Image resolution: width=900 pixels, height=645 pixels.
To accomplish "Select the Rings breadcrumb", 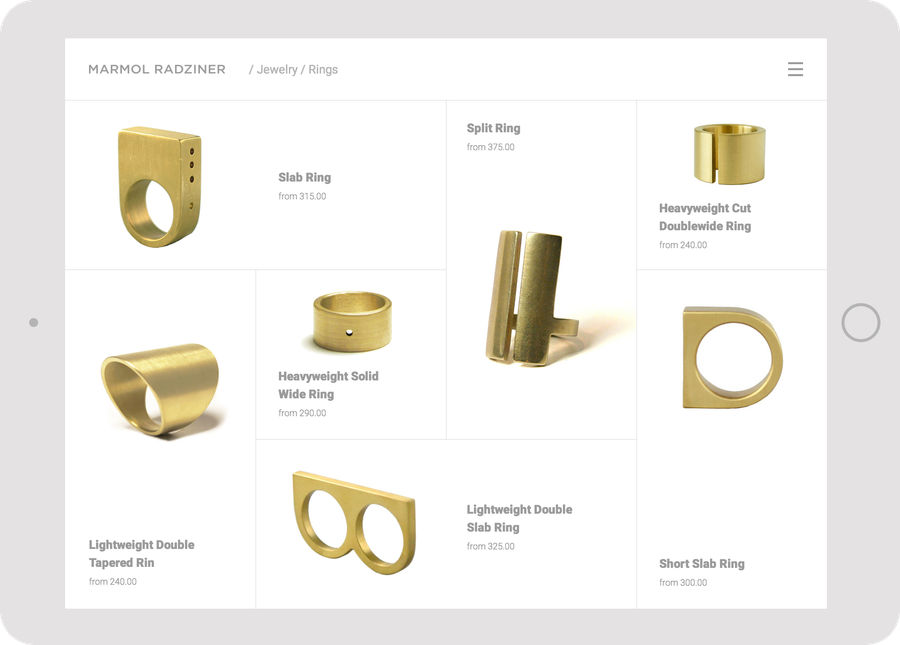I will 323,69.
